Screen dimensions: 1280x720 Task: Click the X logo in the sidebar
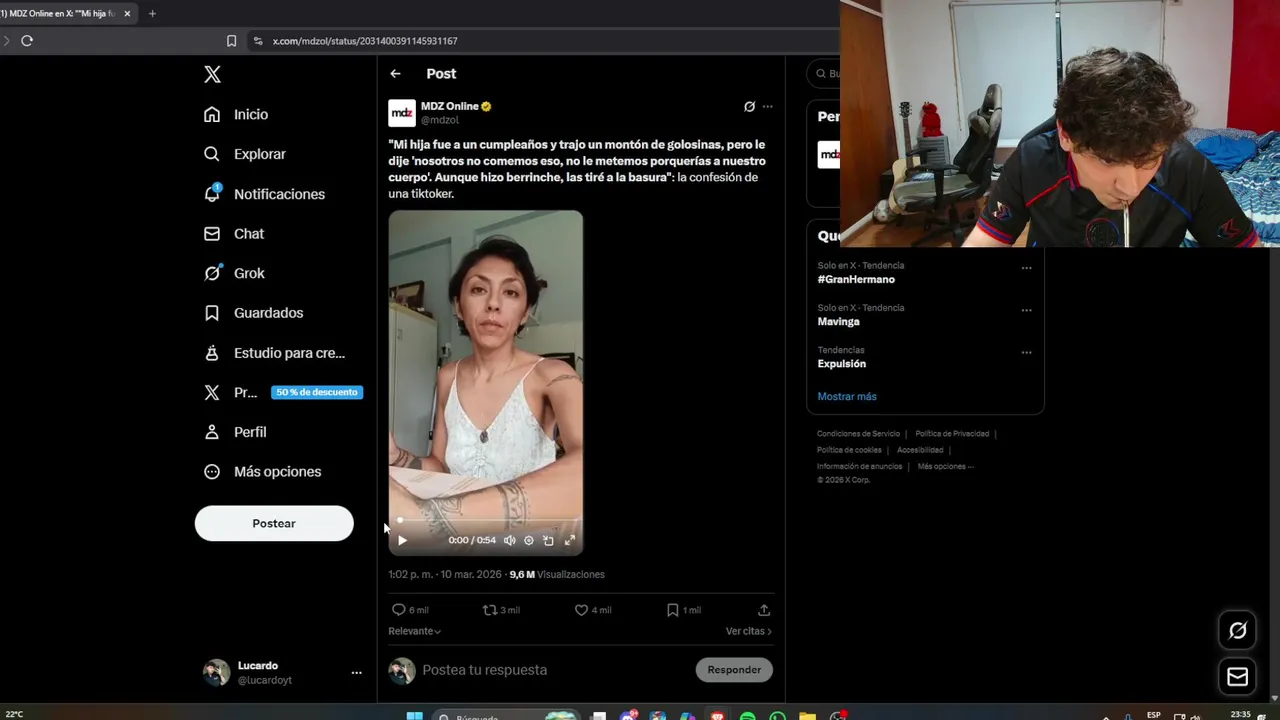tap(212, 74)
